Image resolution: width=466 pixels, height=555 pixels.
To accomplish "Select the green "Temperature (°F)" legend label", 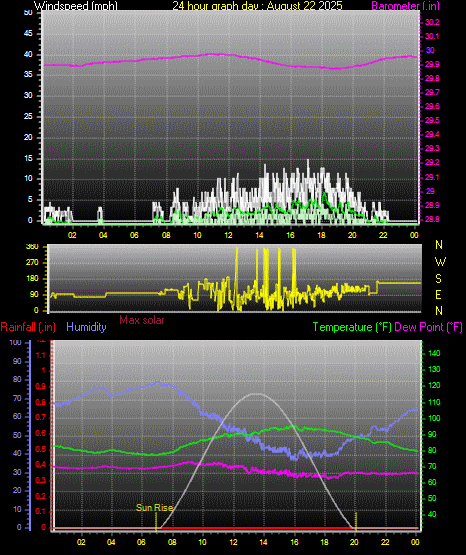I will [352, 327].
